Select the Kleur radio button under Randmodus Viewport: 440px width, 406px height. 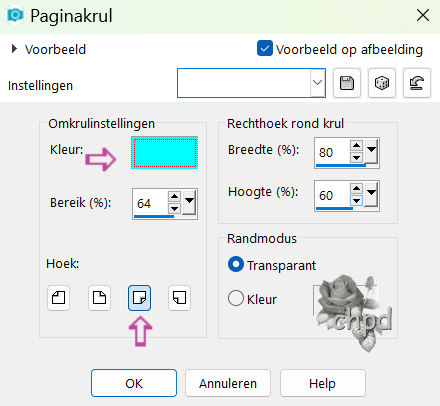tap(236, 298)
